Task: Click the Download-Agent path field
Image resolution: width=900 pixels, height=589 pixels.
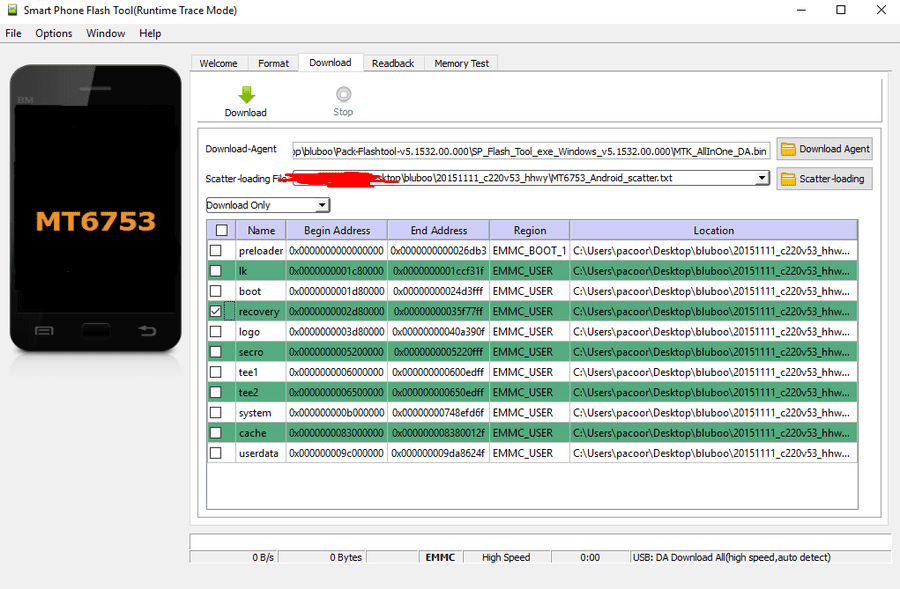Action: 531,151
